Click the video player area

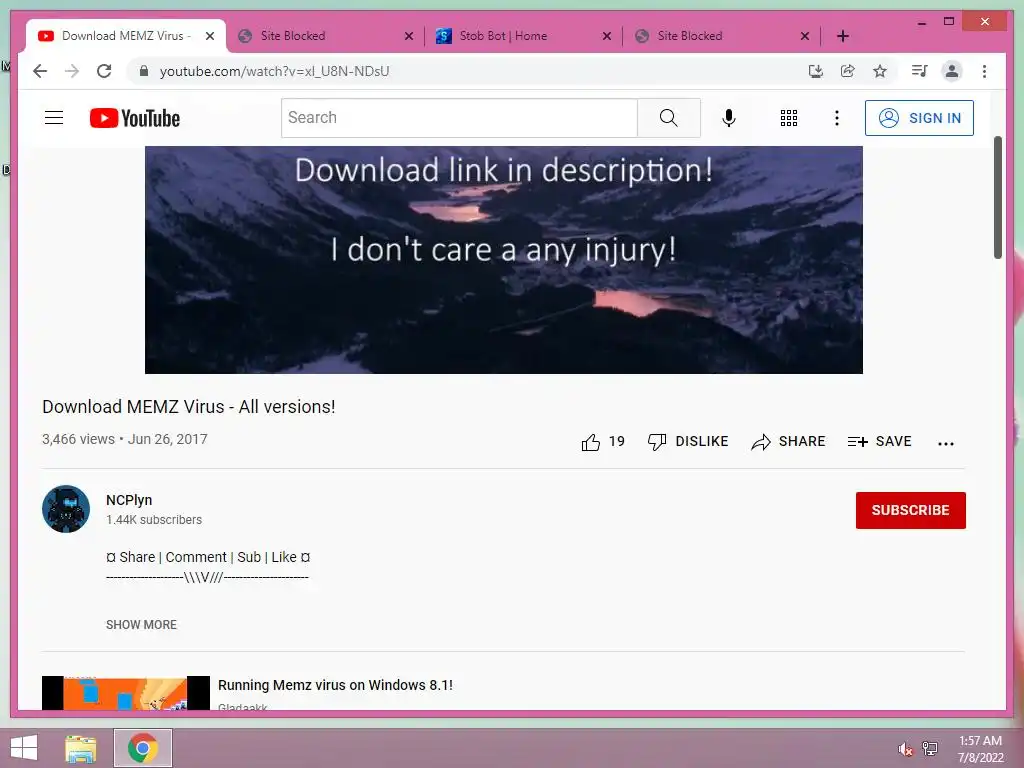[x=504, y=260]
